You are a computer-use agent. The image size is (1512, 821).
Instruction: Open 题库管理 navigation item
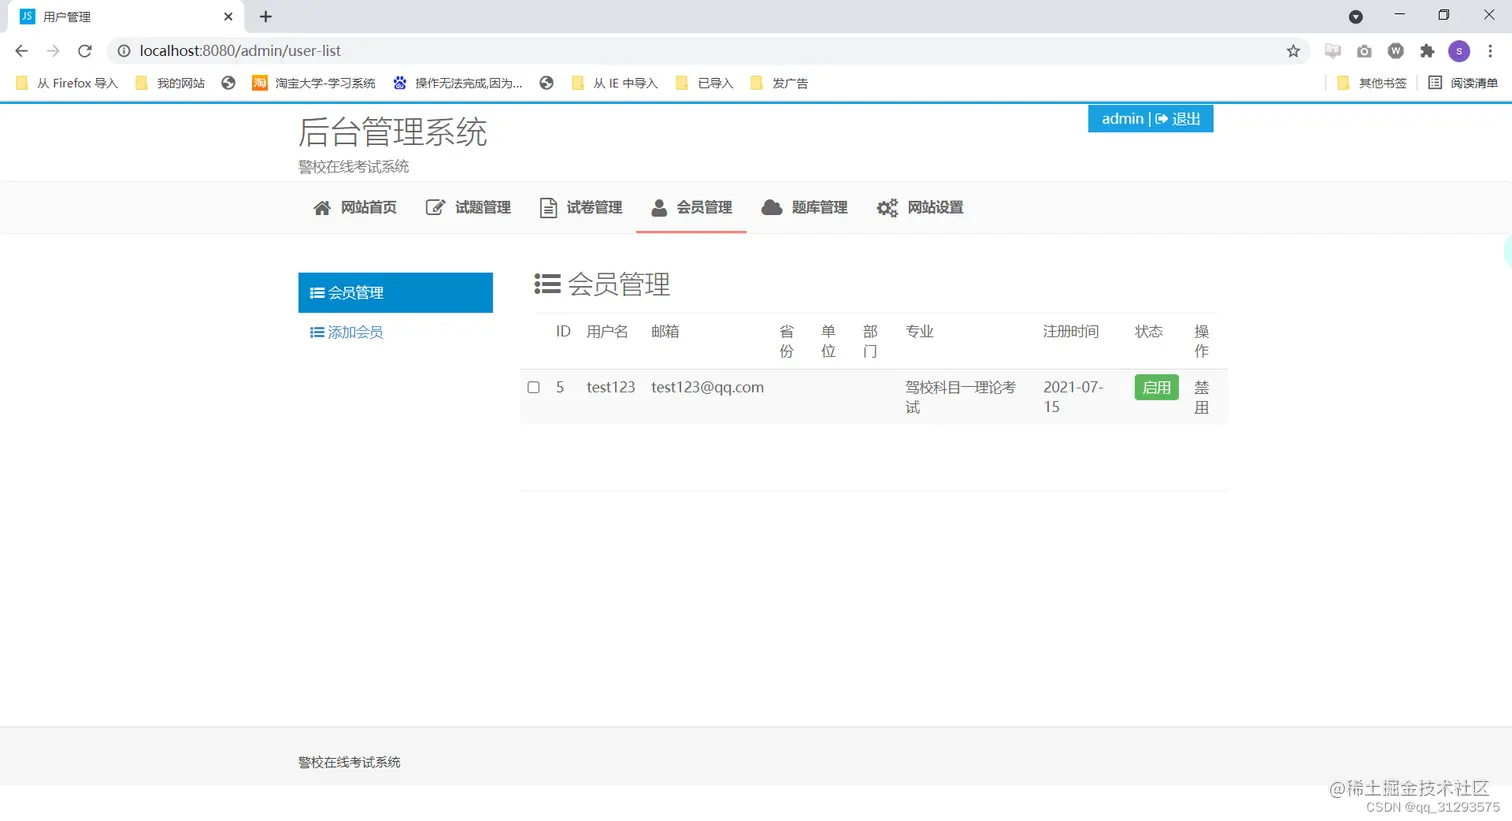tap(805, 208)
